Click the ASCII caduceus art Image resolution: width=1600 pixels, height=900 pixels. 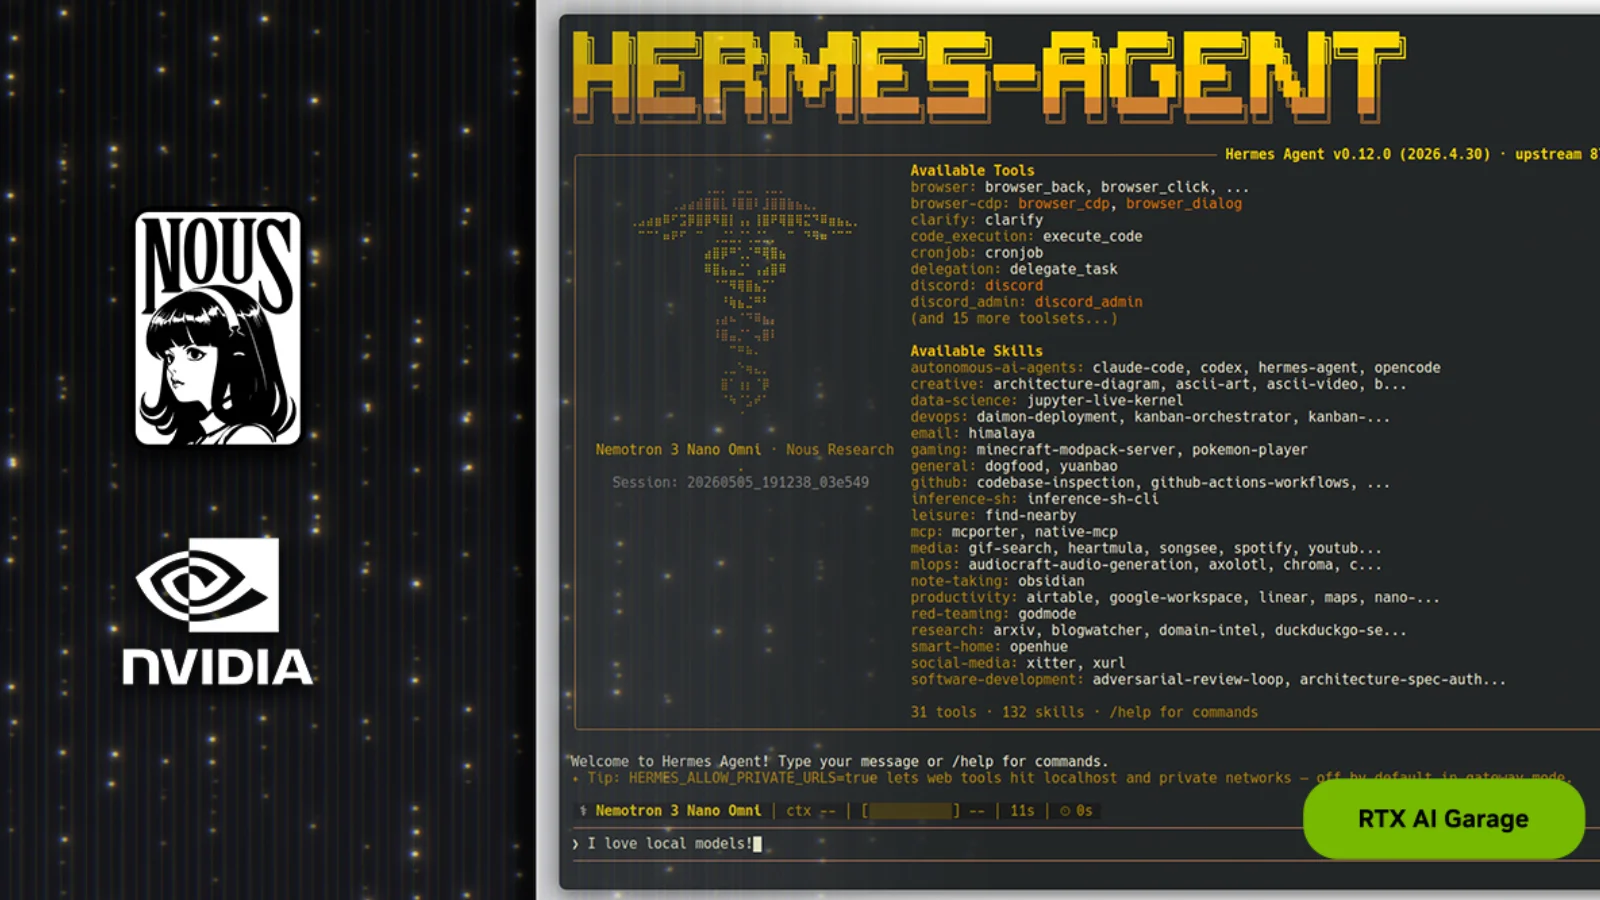[745, 299]
